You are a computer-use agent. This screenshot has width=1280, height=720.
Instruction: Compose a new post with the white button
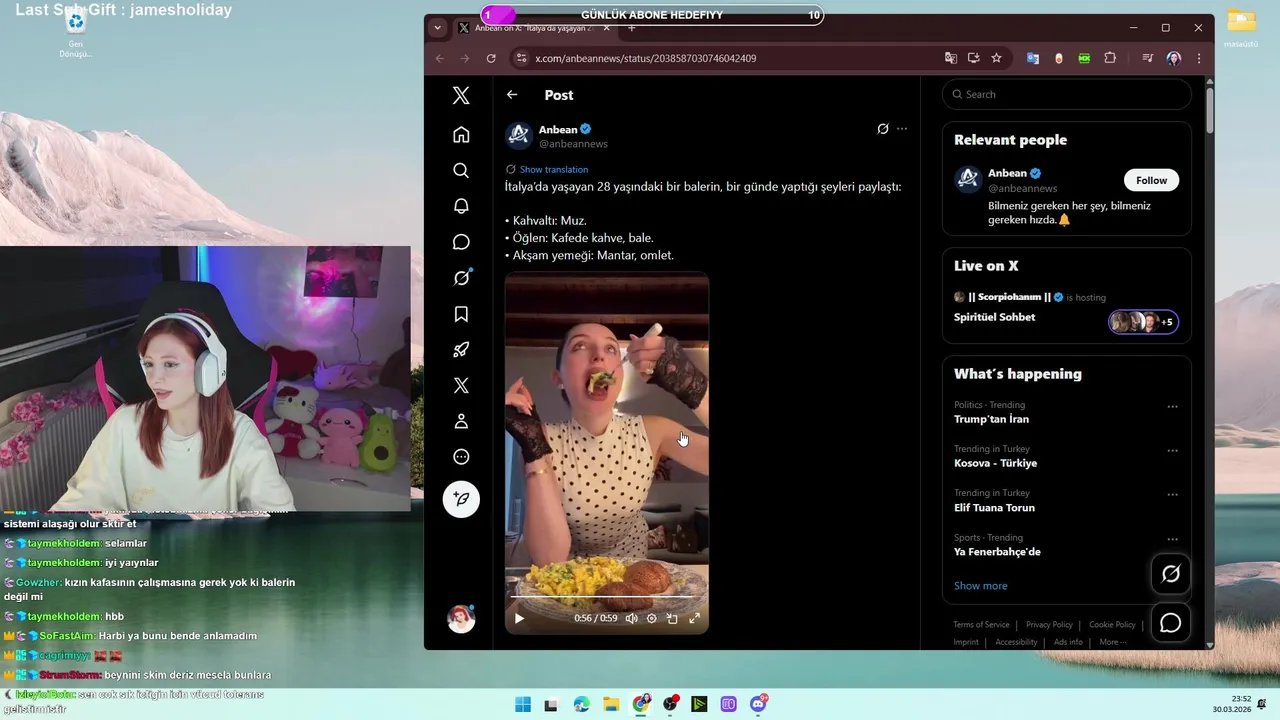coord(461,498)
